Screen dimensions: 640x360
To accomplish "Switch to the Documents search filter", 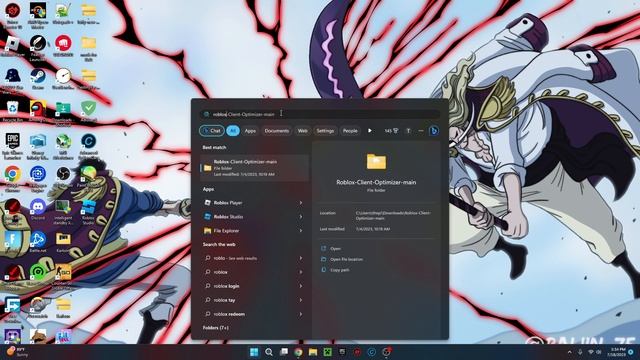I will 277,131.
